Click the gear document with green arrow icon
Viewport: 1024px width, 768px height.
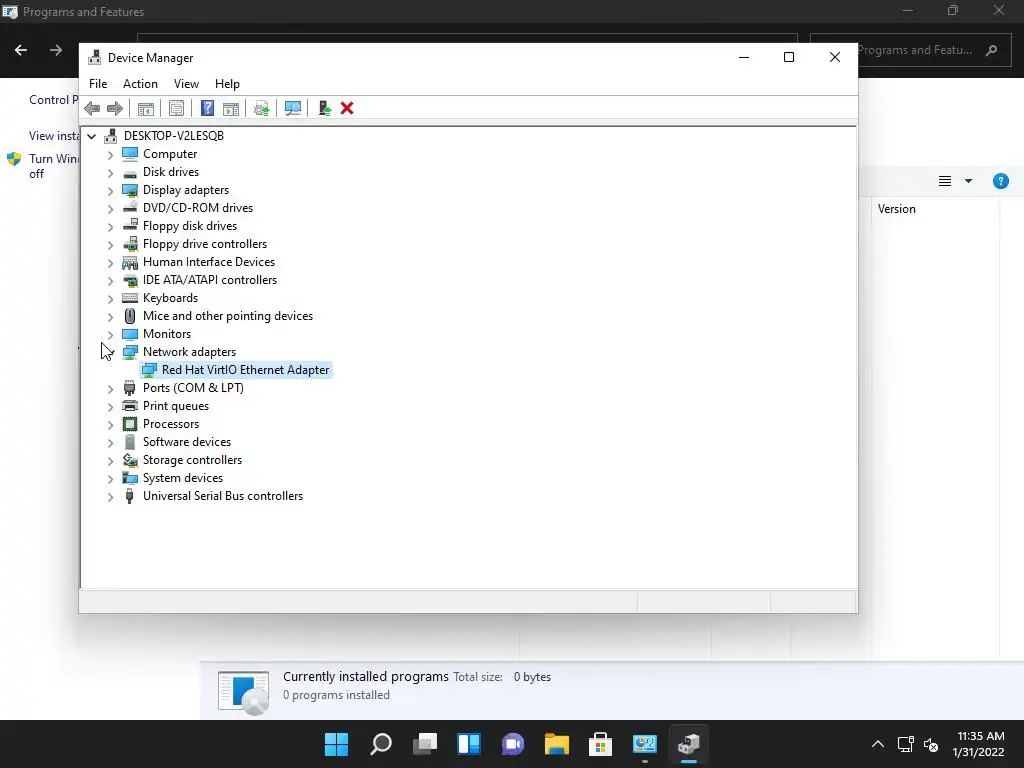(x=262, y=108)
